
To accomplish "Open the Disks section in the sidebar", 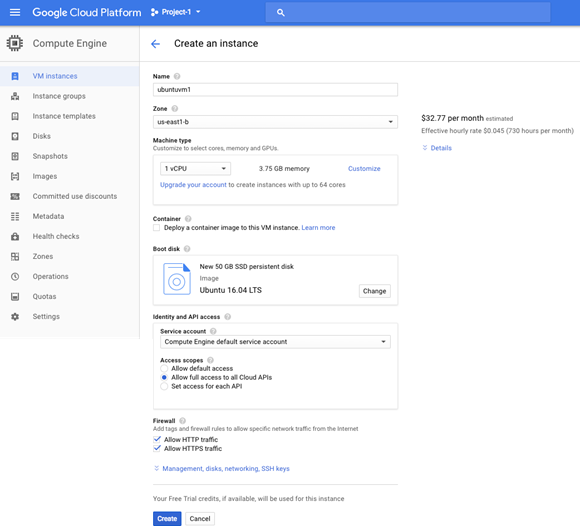I will (70, 136).
